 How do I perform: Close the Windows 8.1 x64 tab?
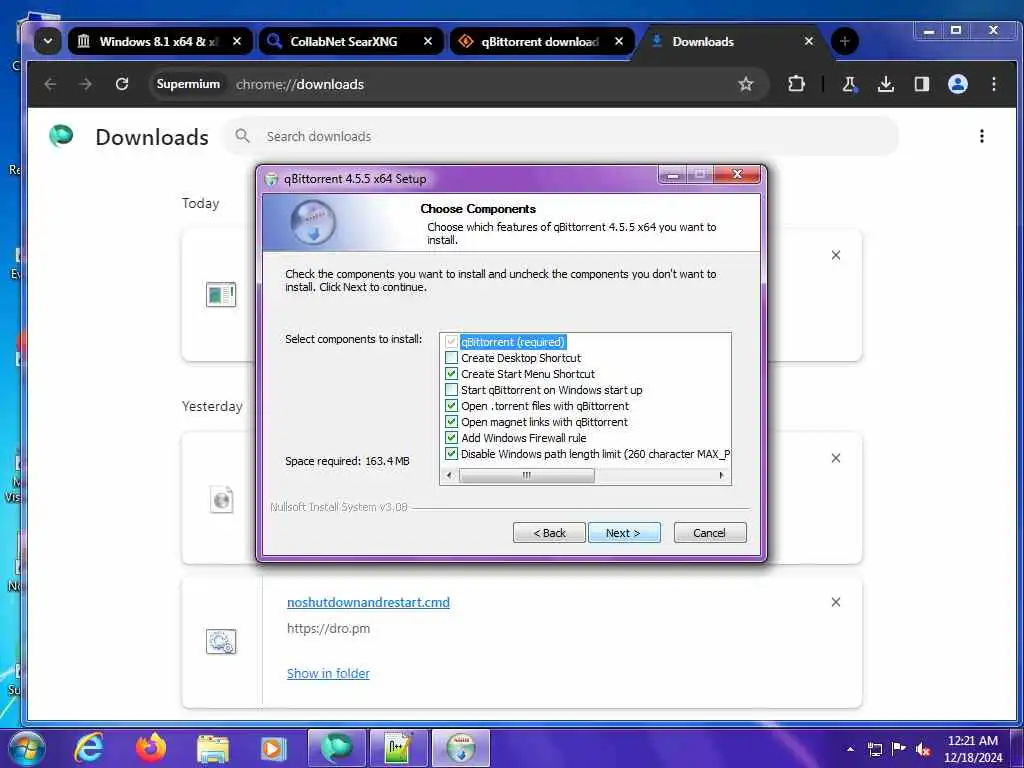click(237, 41)
